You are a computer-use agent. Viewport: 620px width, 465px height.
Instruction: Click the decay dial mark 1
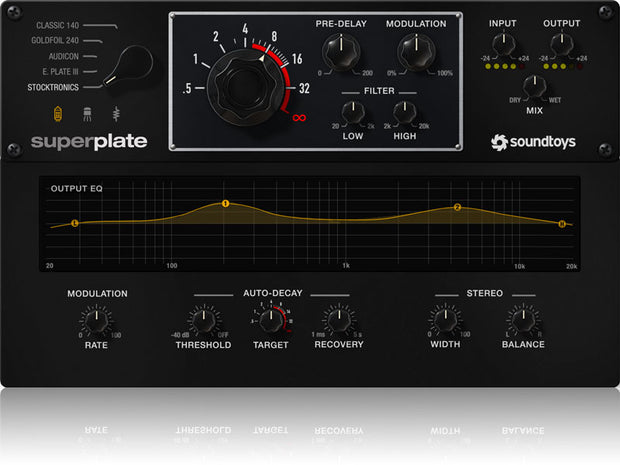195,59
